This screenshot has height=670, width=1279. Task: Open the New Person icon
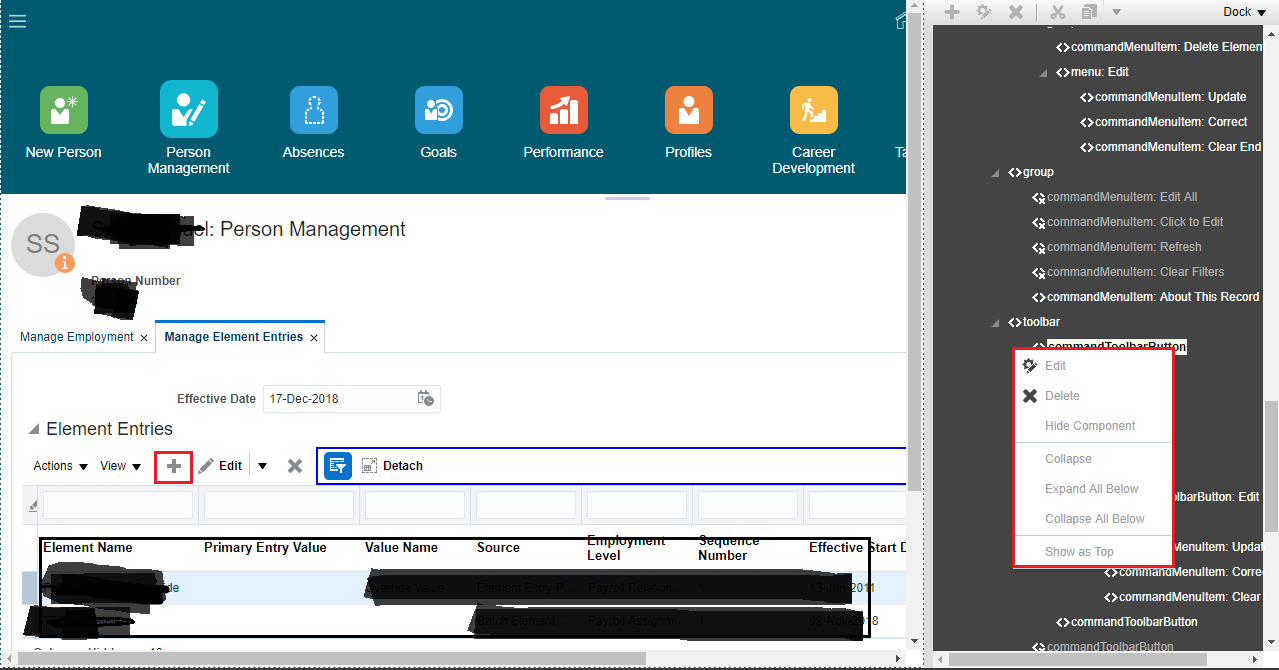point(64,110)
